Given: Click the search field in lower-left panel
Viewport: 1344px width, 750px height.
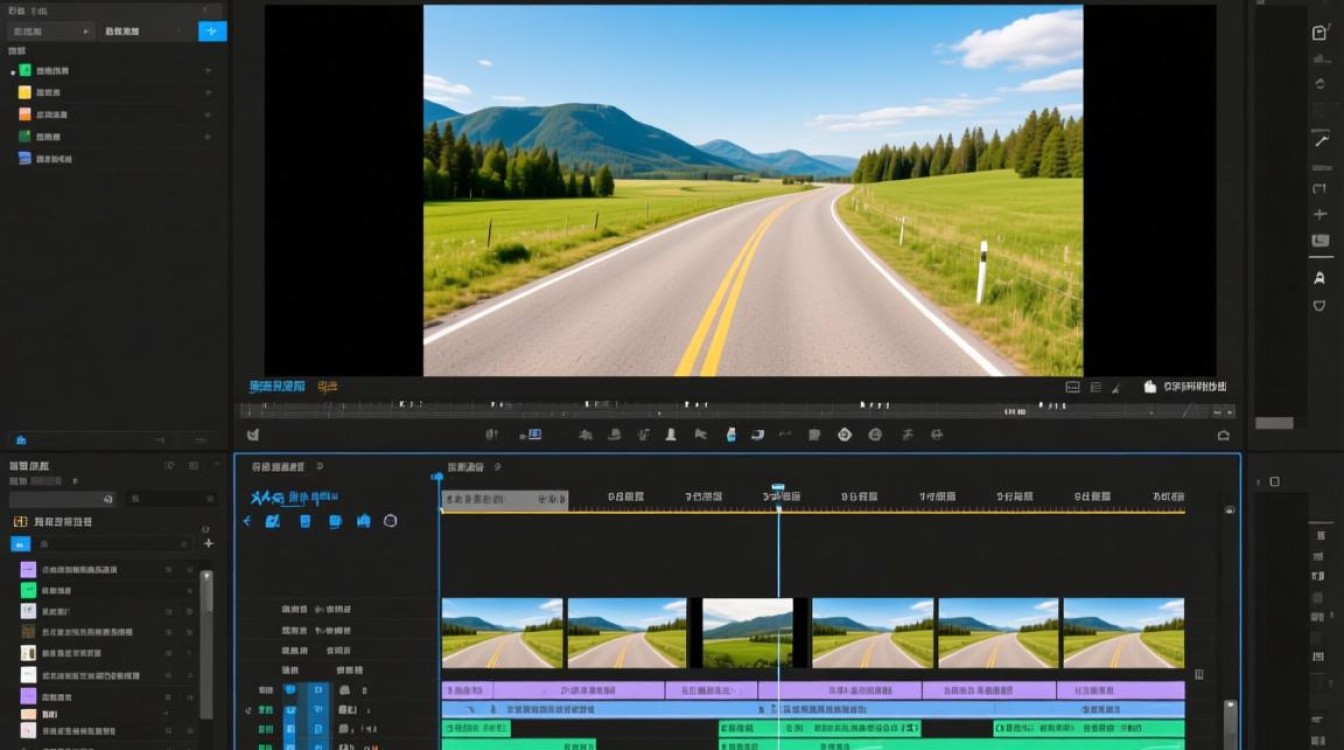Looking at the screenshot, I should [x=62, y=499].
